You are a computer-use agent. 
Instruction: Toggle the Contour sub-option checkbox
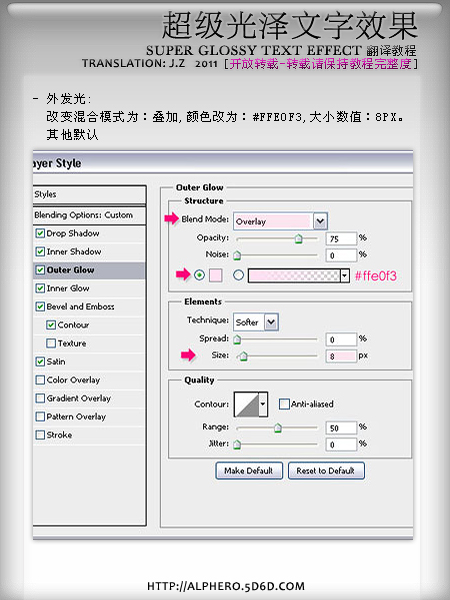point(51,325)
